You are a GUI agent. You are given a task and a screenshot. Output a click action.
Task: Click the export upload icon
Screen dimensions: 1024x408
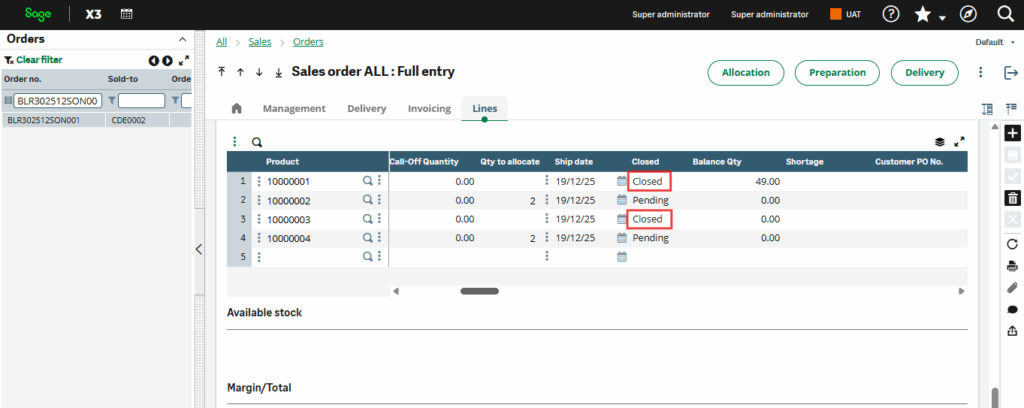point(1012,331)
